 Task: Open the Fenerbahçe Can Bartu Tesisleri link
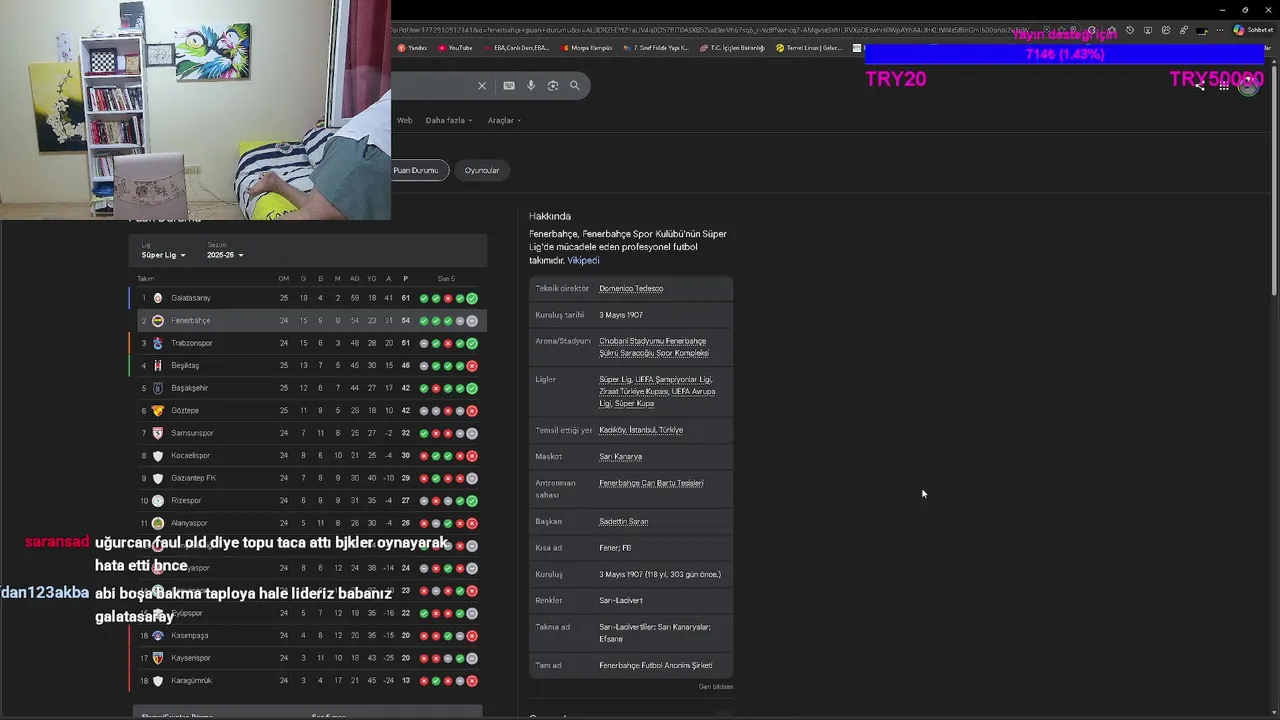tap(651, 483)
